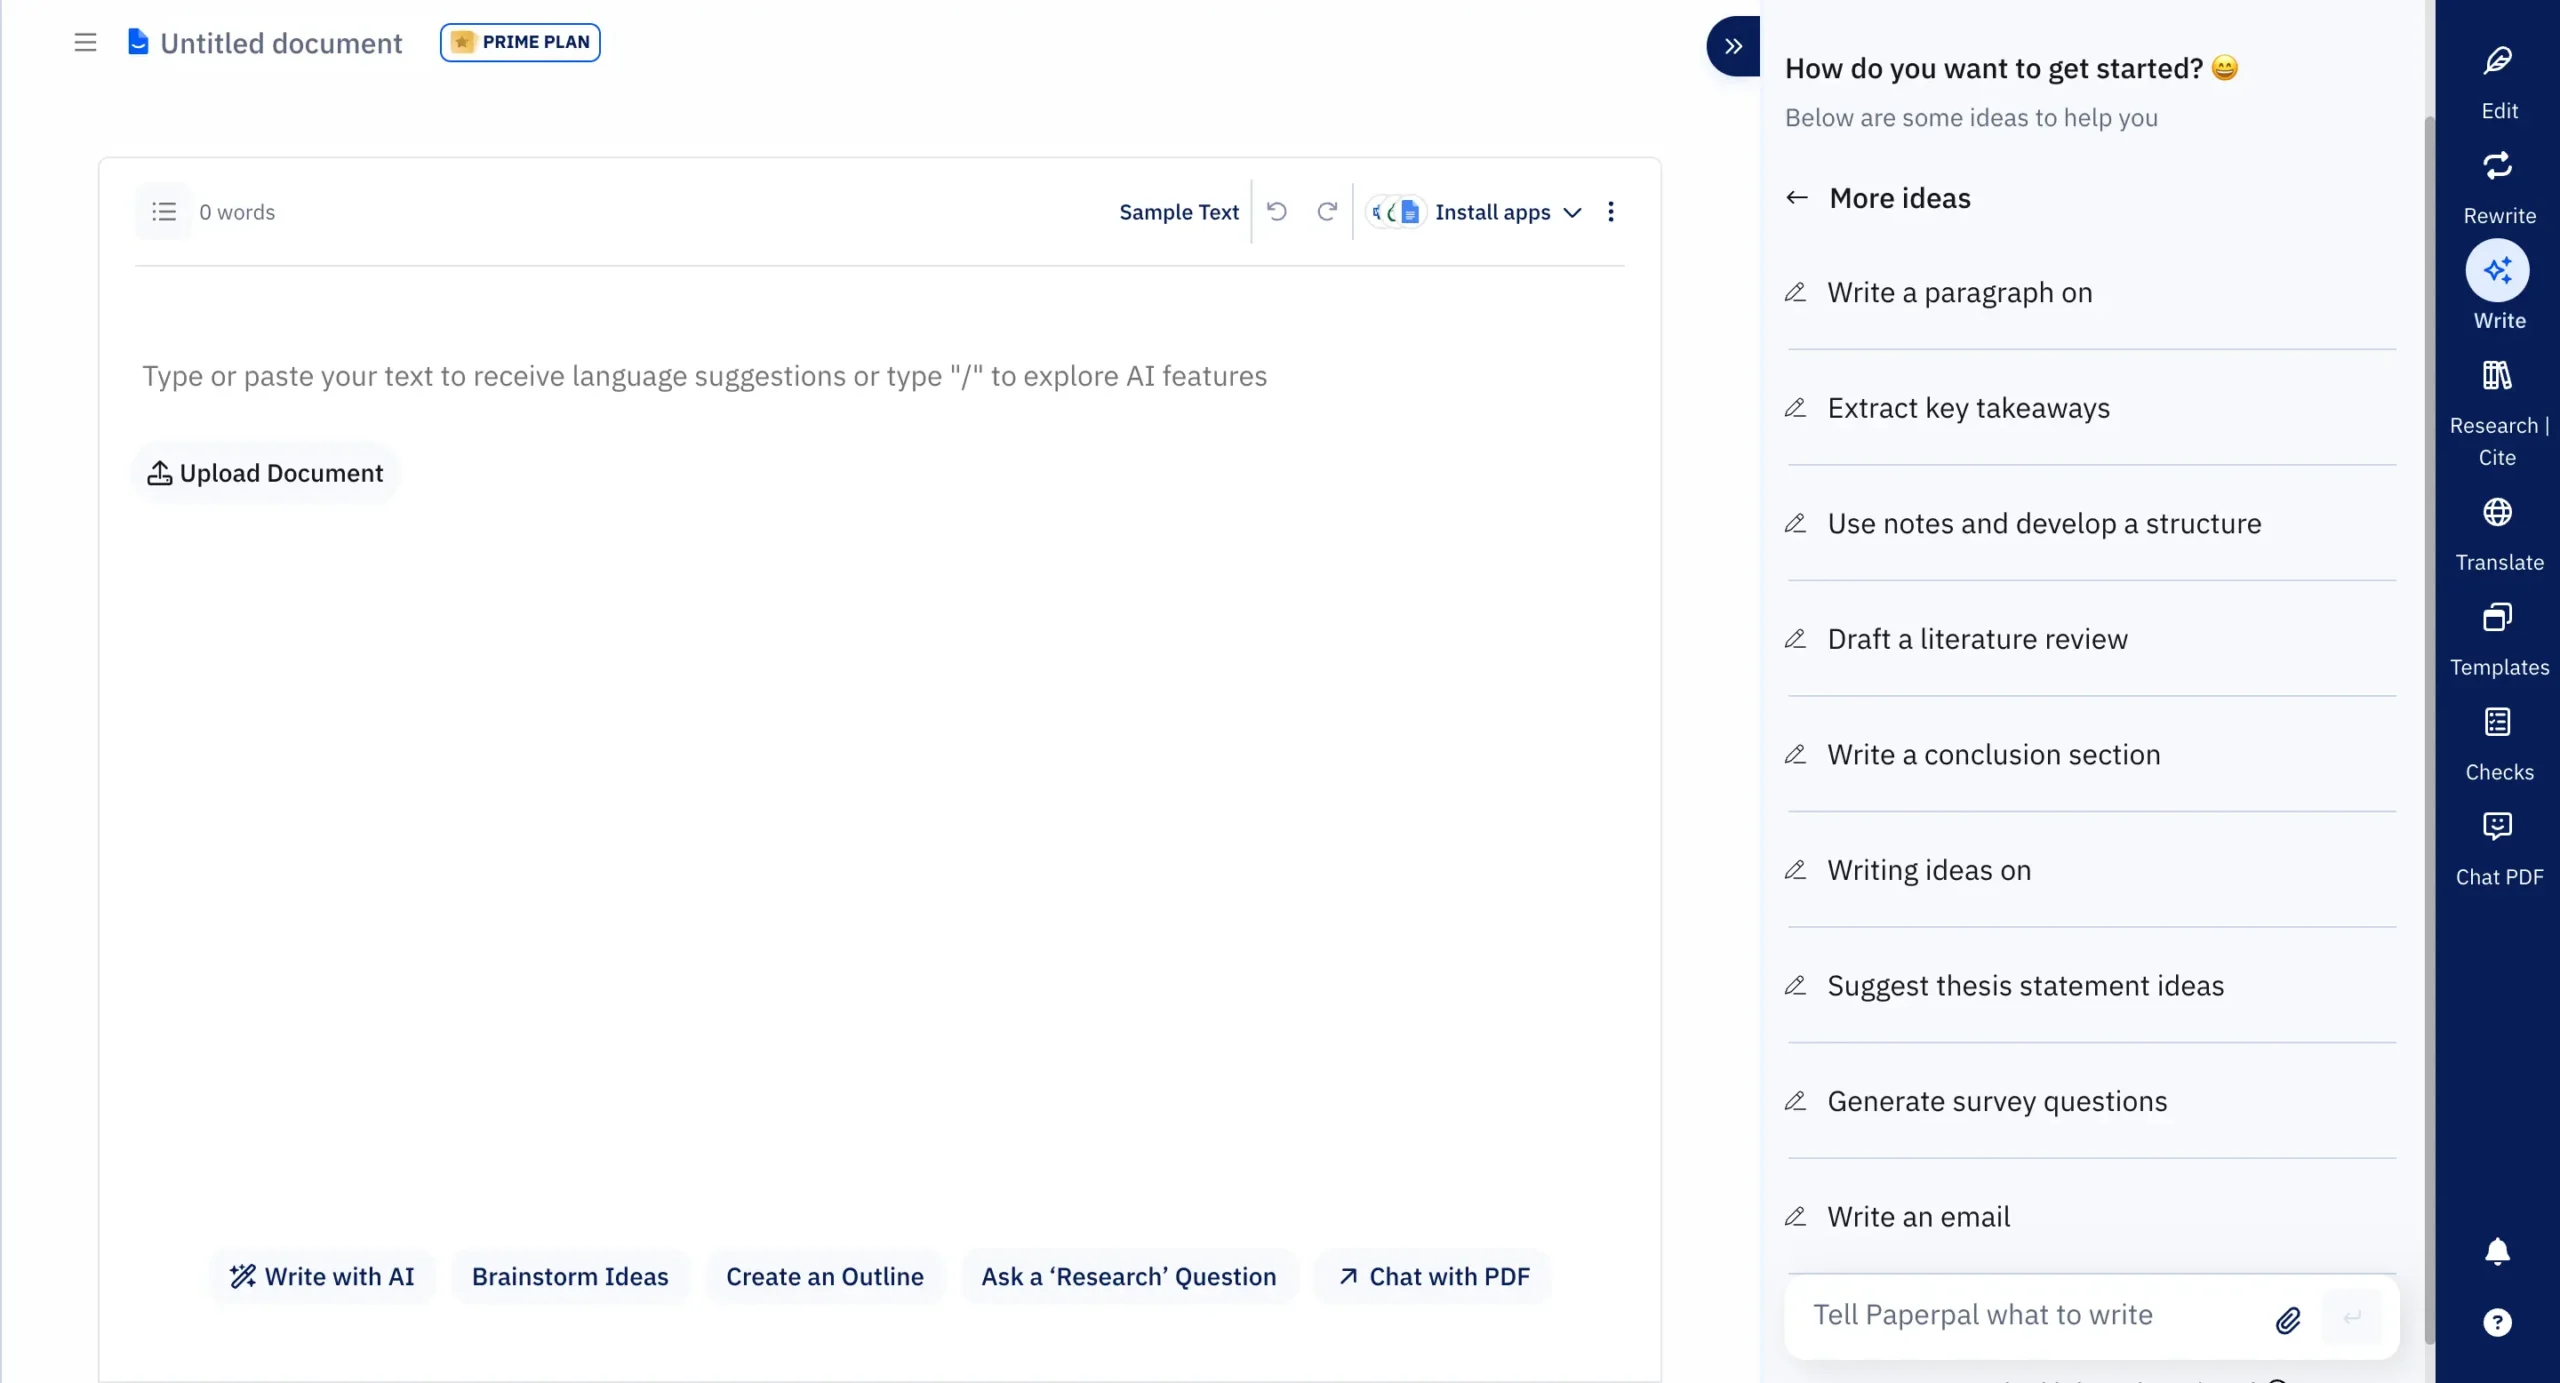Open the document outline list icon

[x=163, y=212]
